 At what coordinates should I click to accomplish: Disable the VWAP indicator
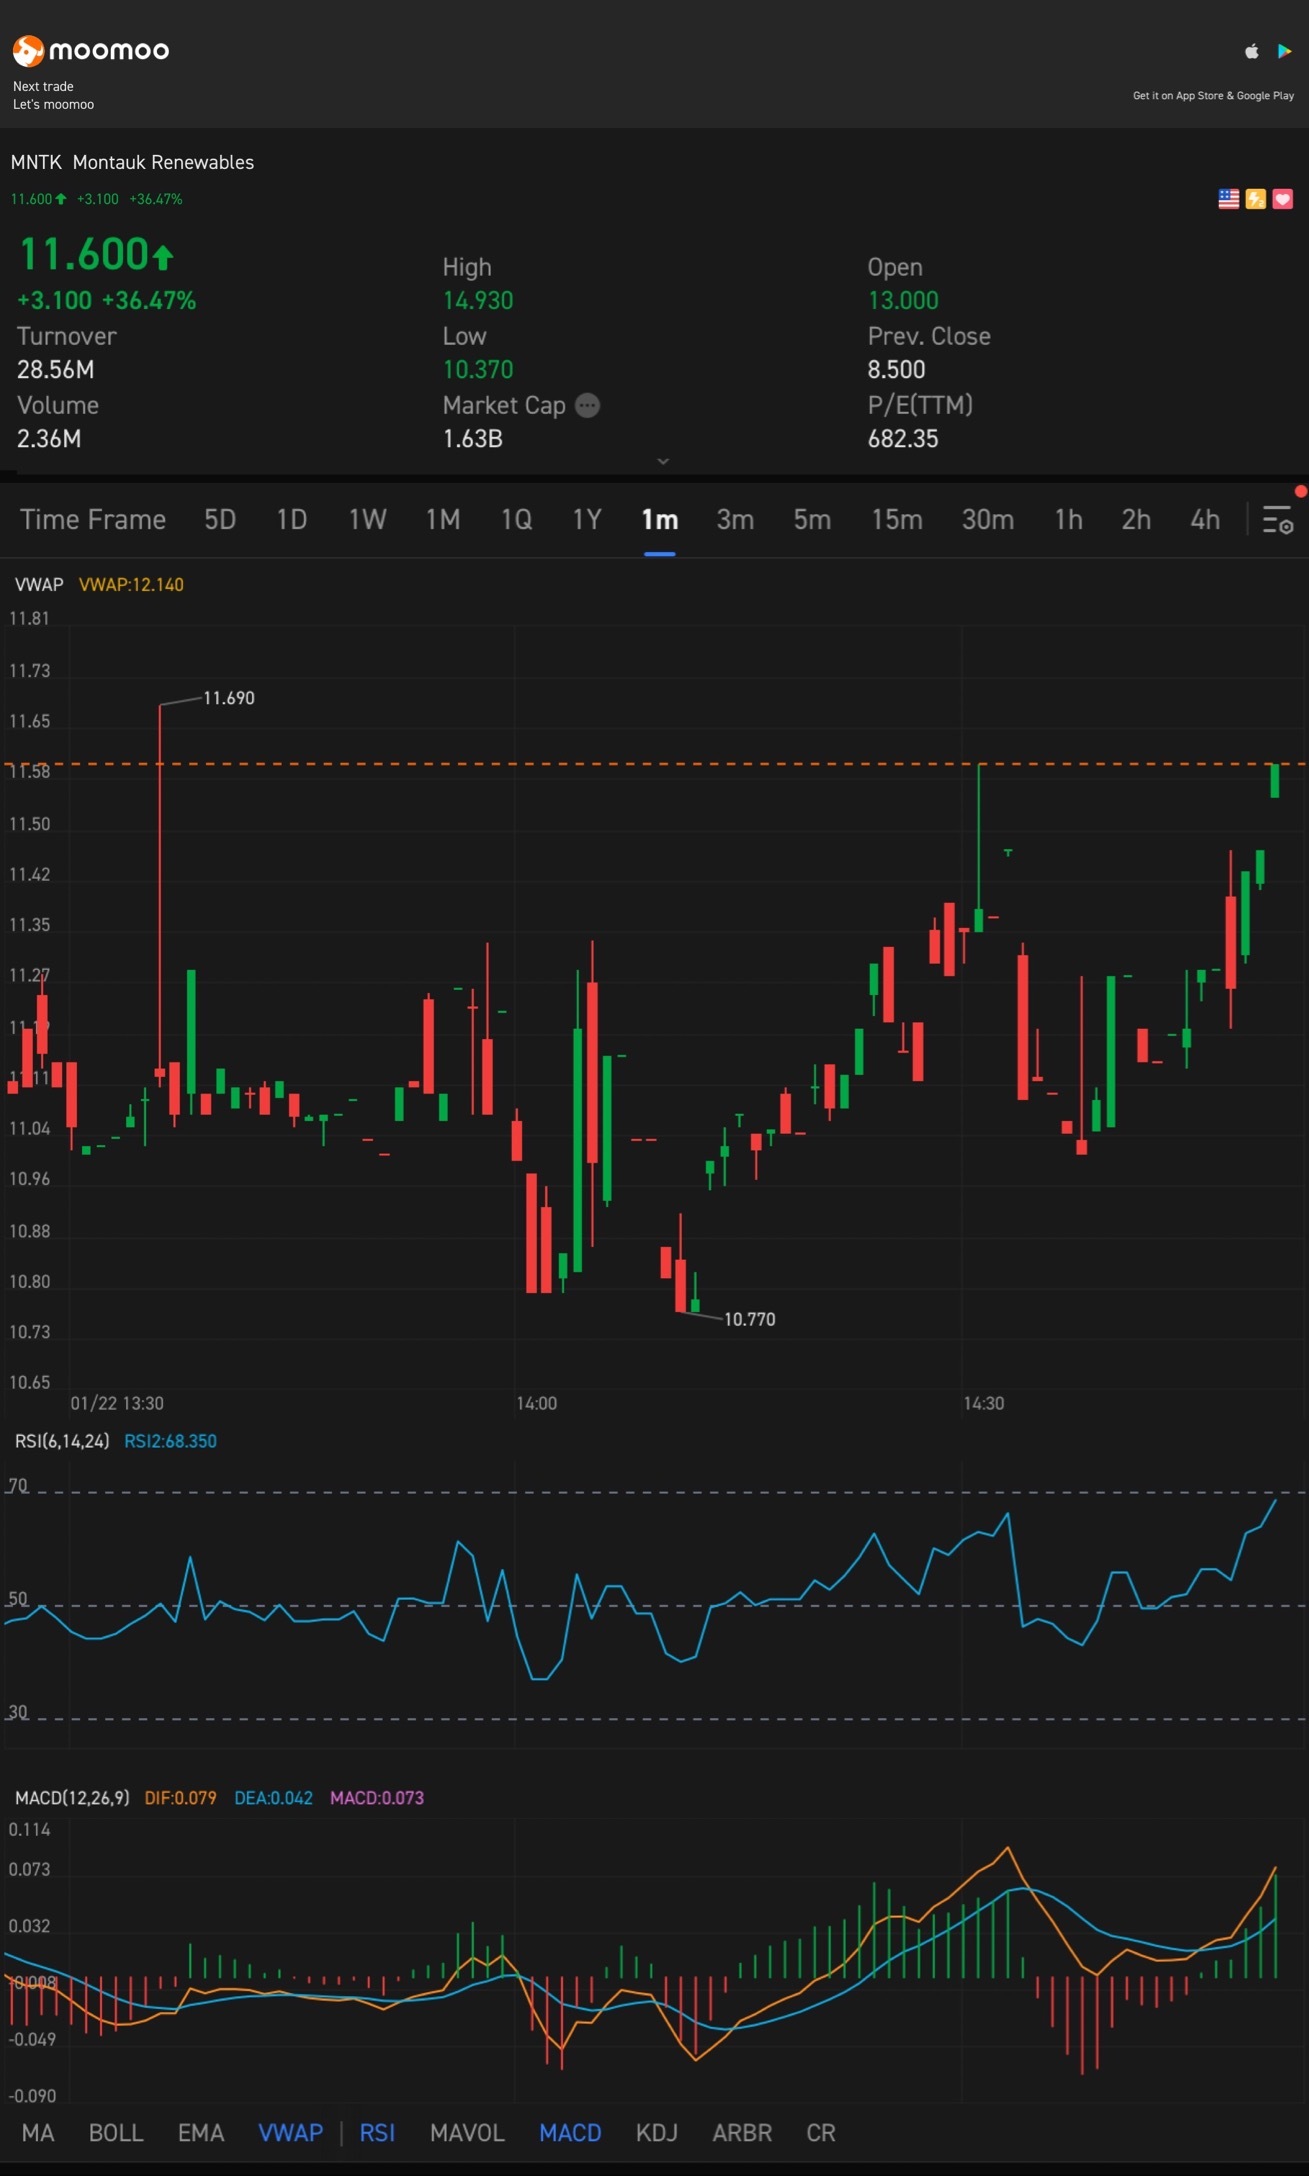pos(291,2133)
